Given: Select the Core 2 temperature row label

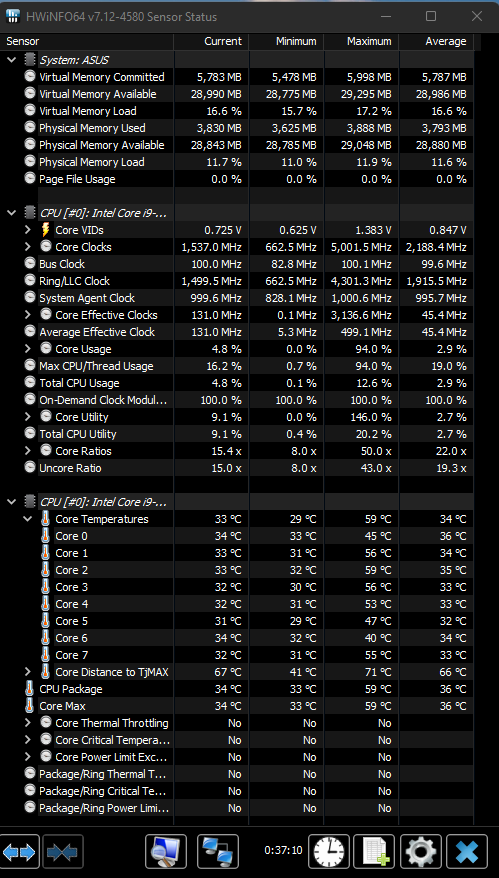Looking at the screenshot, I should [71, 570].
